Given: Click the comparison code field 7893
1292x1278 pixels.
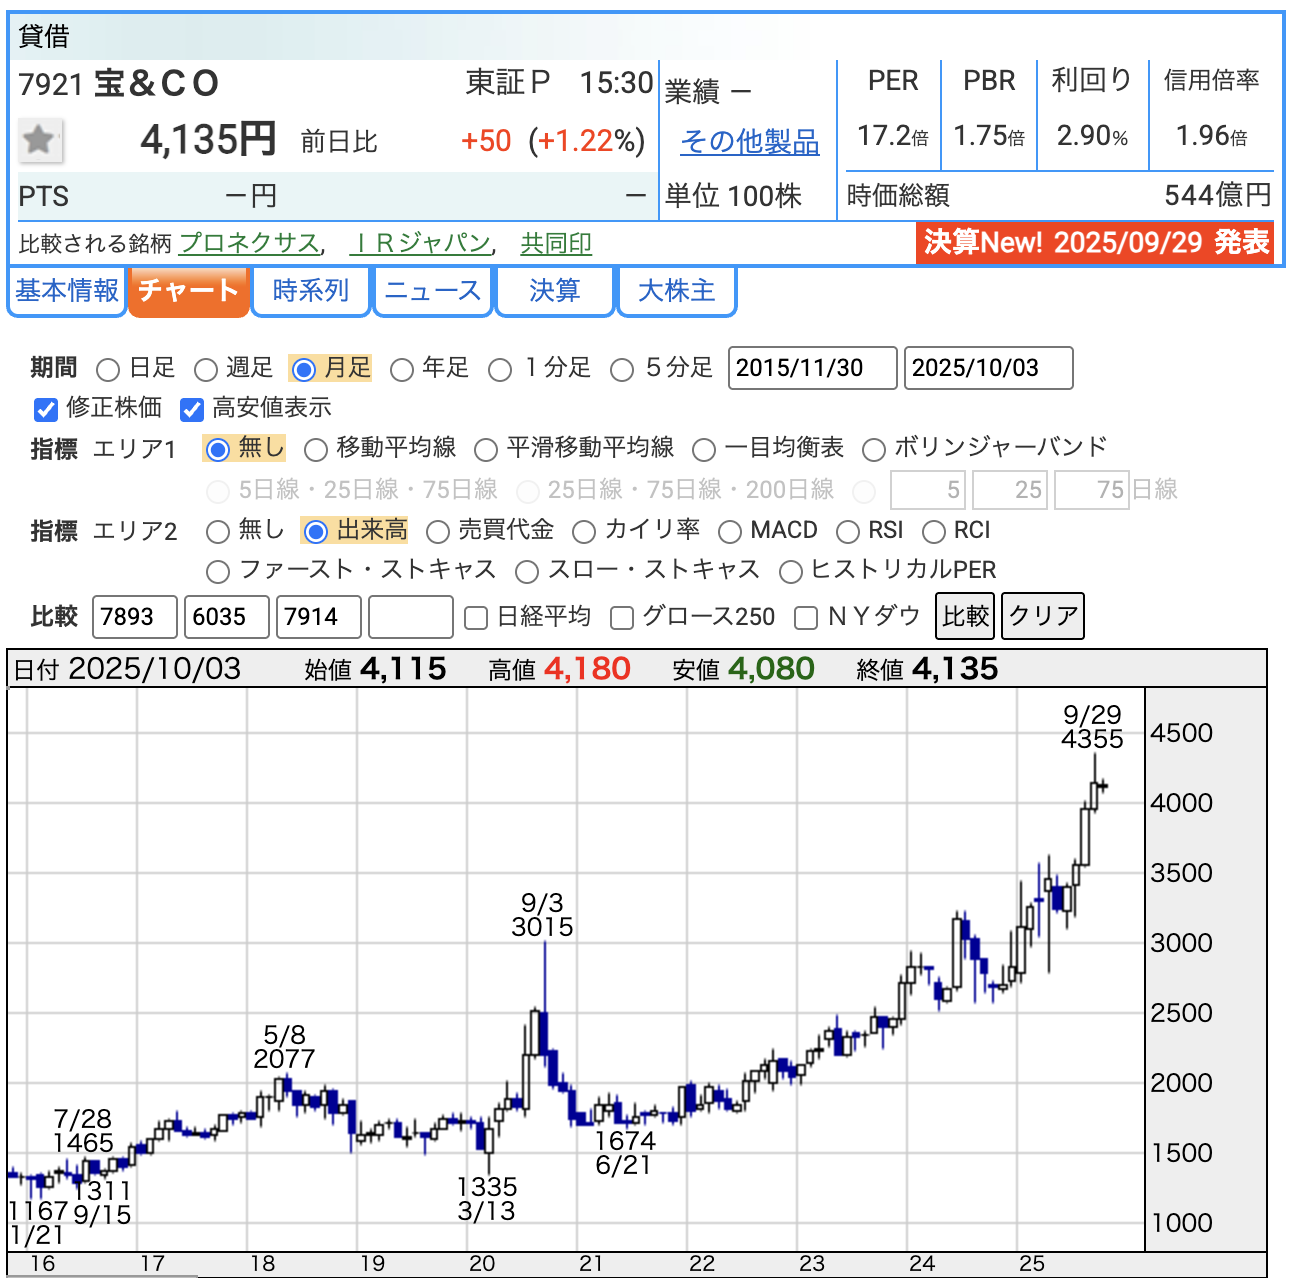Looking at the screenshot, I should (x=134, y=617).
